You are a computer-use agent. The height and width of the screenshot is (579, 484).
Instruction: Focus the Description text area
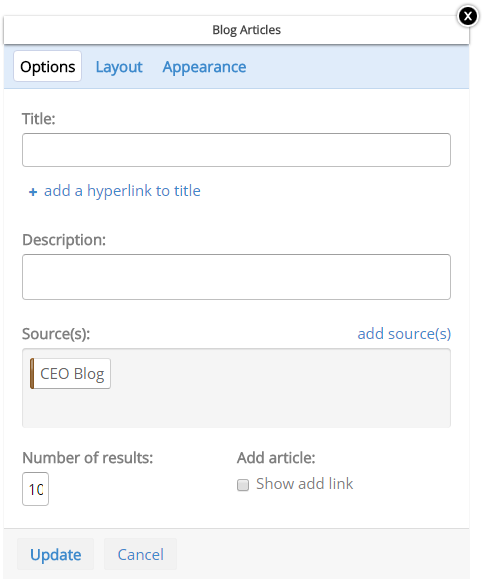236,277
